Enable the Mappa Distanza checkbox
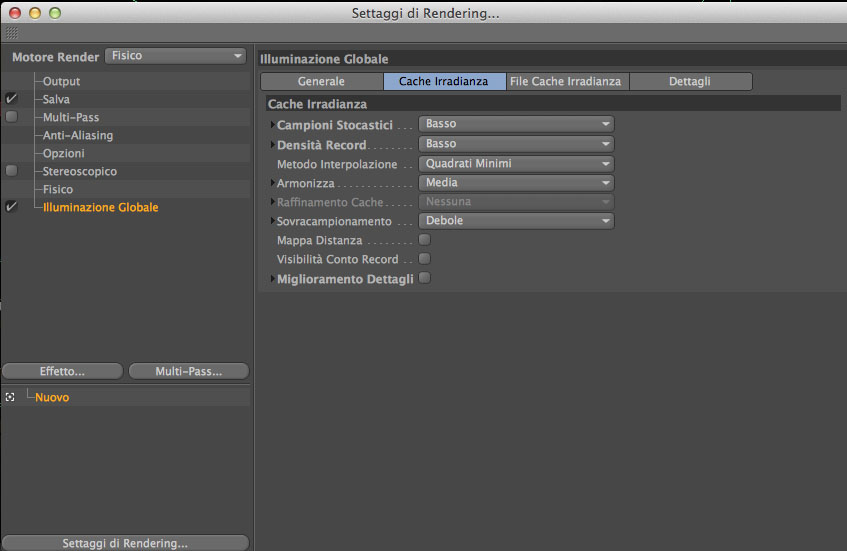The image size is (847, 551). tap(425, 239)
